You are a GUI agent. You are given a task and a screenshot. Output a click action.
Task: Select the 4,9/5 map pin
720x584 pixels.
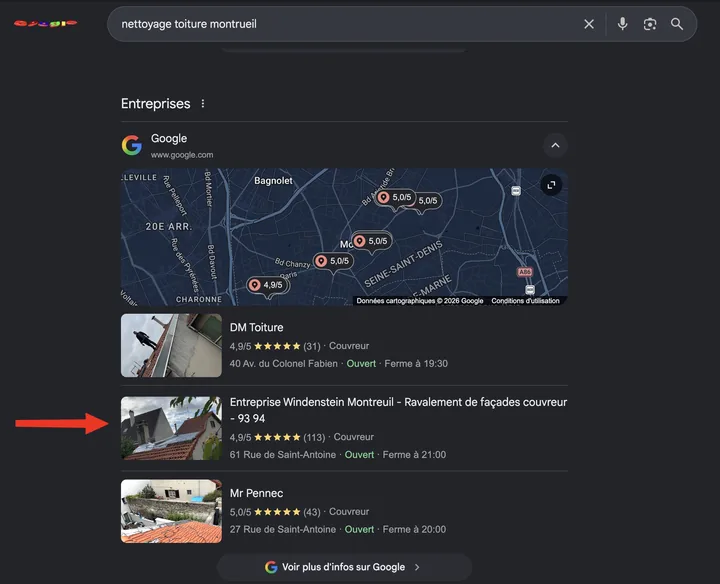pos(268,286)
